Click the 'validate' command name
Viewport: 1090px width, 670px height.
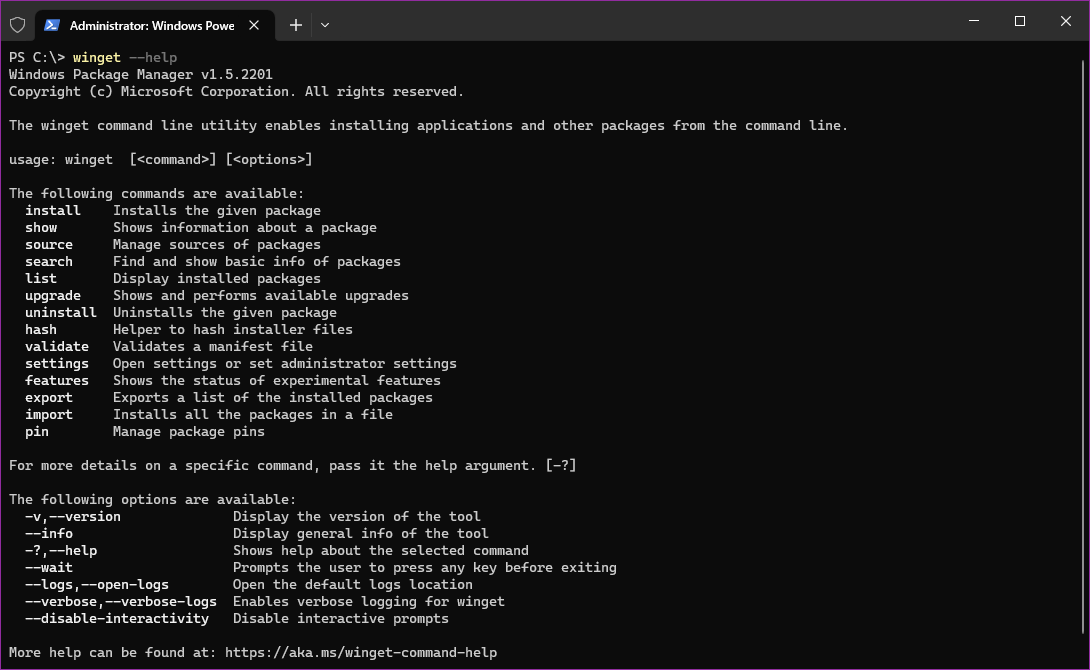(57, 347)
